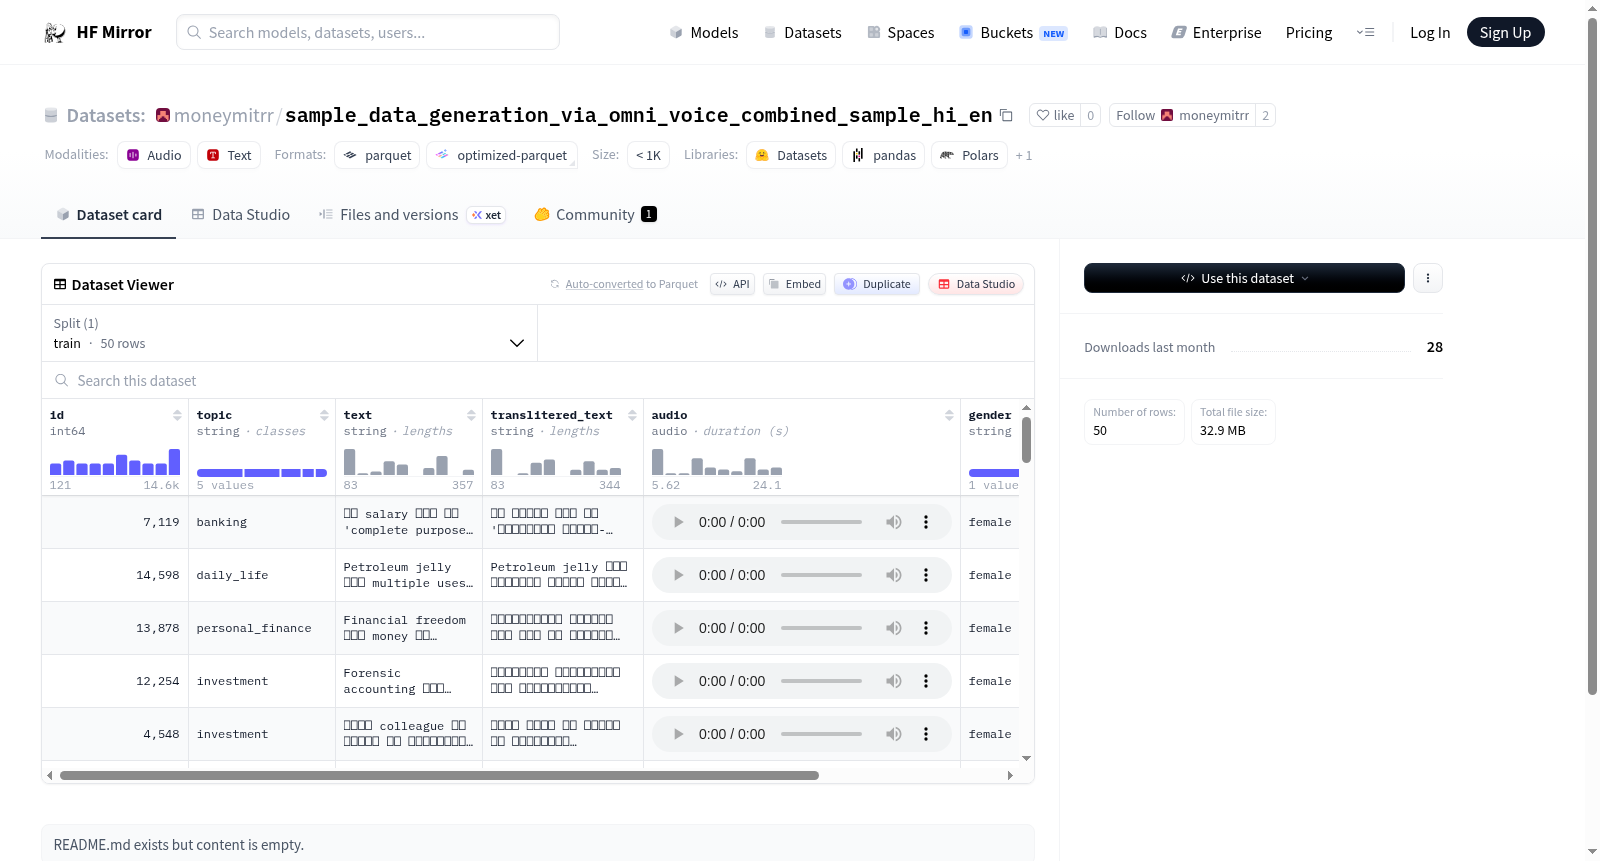Go to Spaces

coord(901,33)
